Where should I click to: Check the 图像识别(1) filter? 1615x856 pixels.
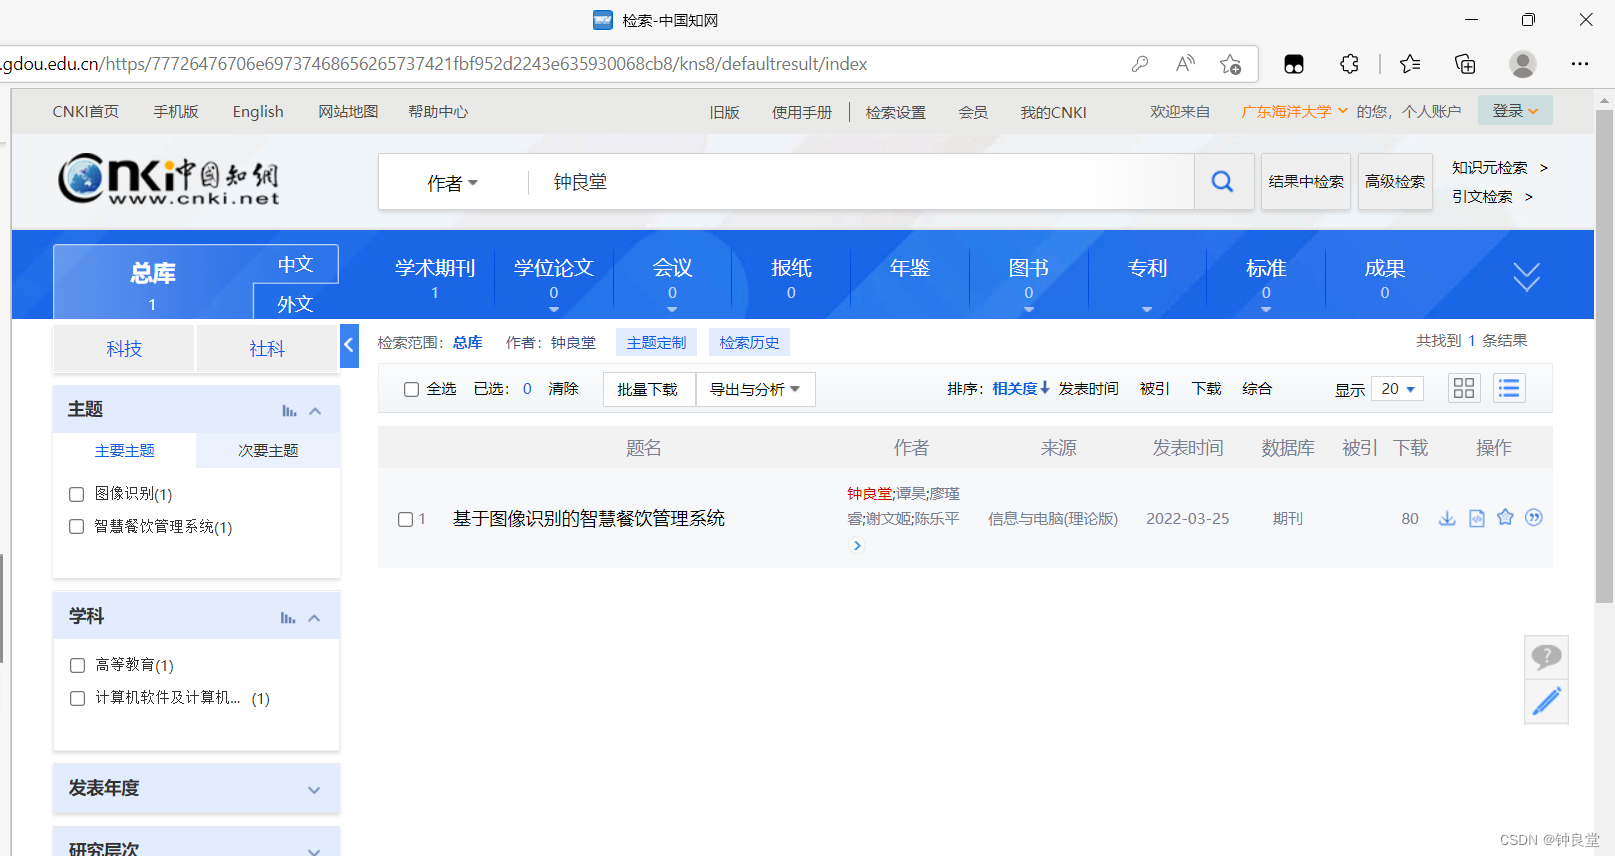click(x=76, y=494)
